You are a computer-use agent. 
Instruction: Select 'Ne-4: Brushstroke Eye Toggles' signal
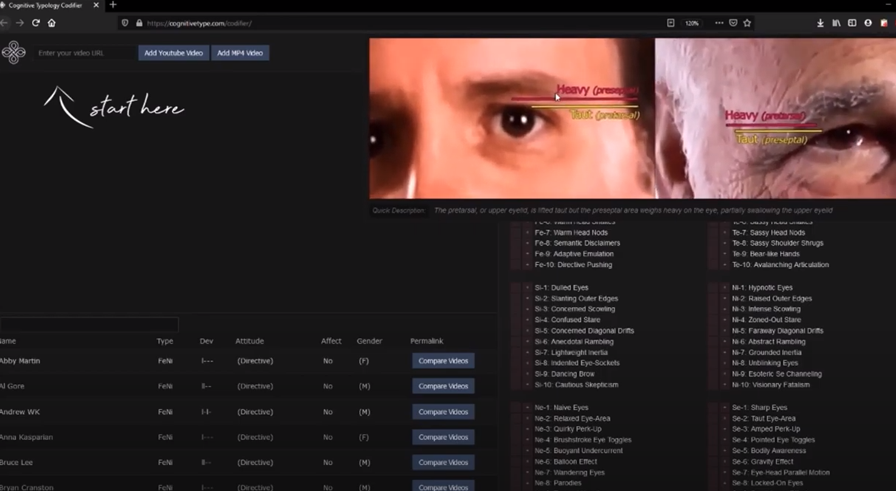click(583, 440)
